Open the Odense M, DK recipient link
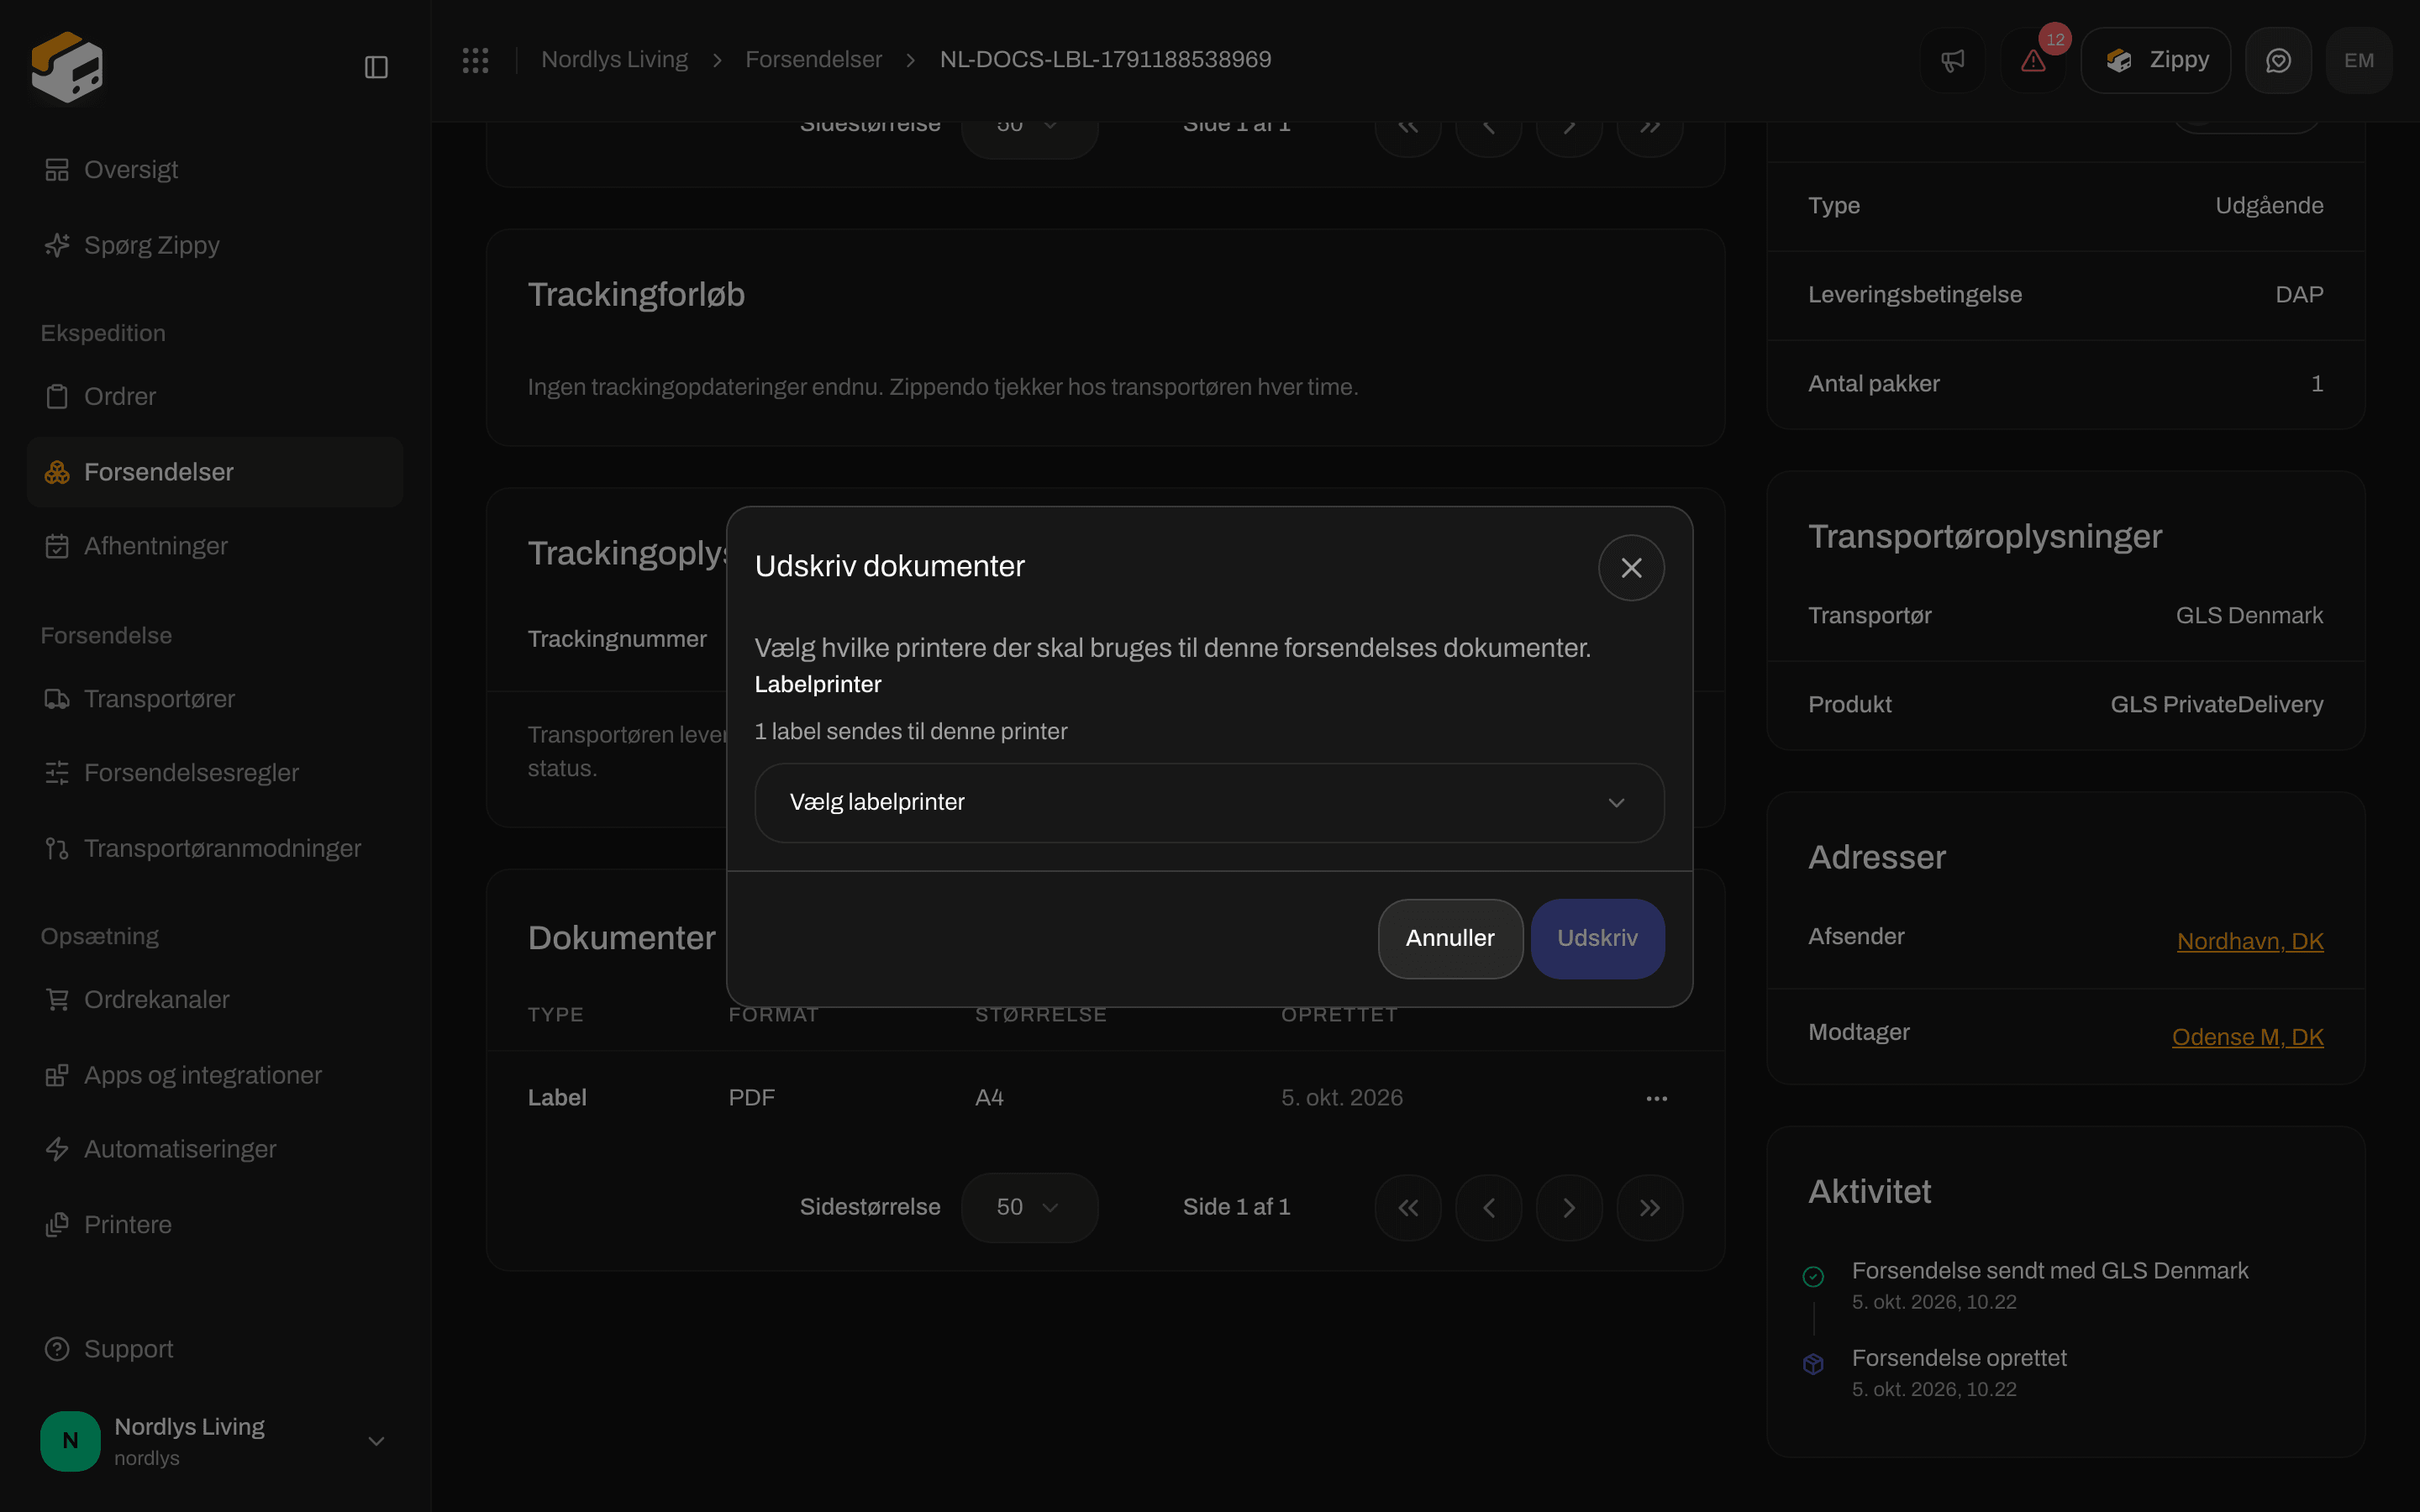 tap(2247, 1037)
